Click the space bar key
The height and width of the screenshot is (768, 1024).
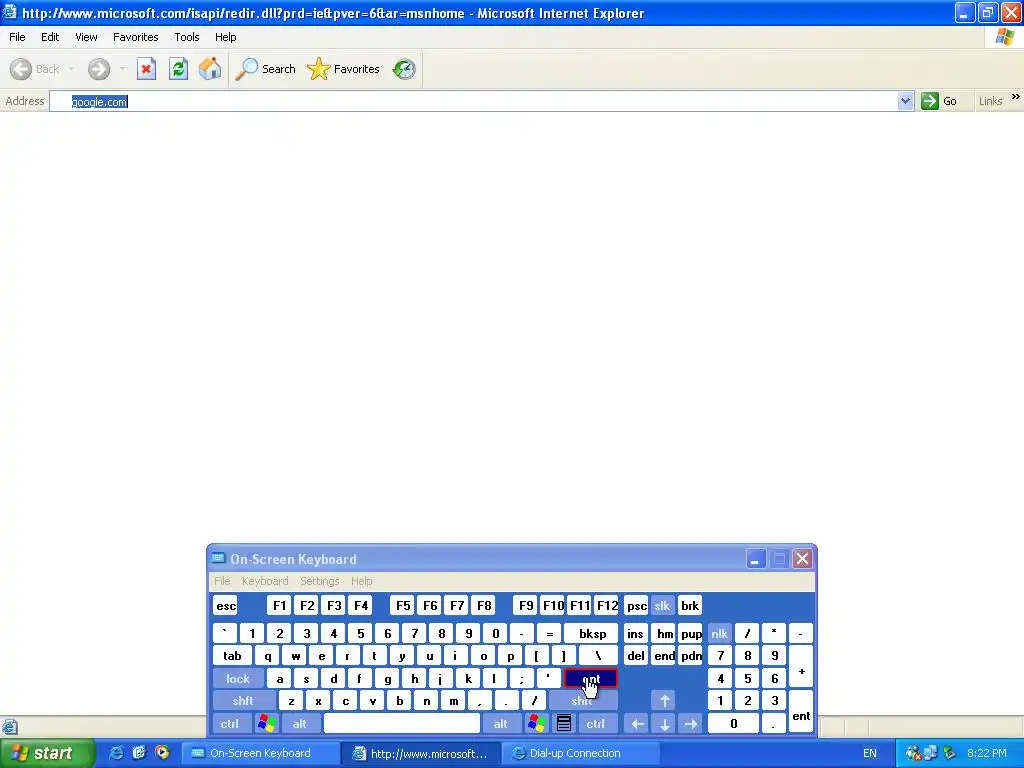[402, 724]
